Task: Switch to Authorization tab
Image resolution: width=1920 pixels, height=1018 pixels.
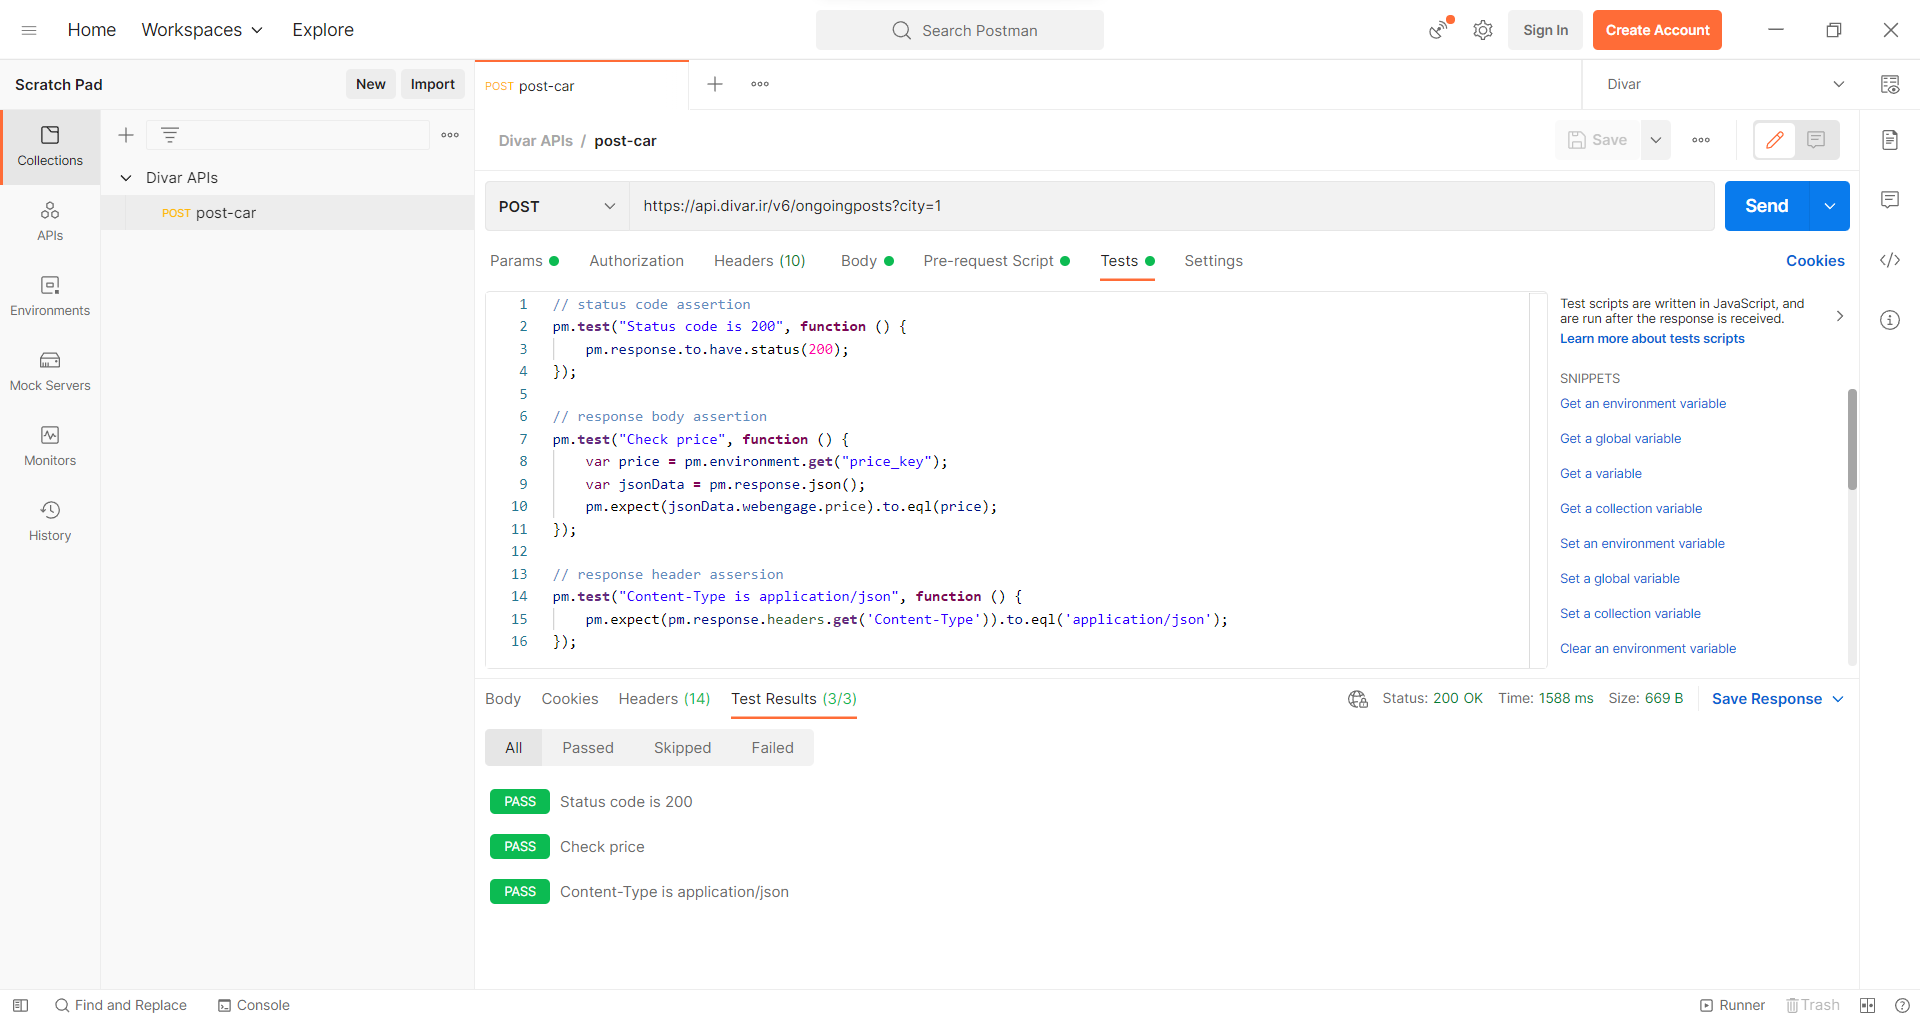Action: click(x=637, y=261)
